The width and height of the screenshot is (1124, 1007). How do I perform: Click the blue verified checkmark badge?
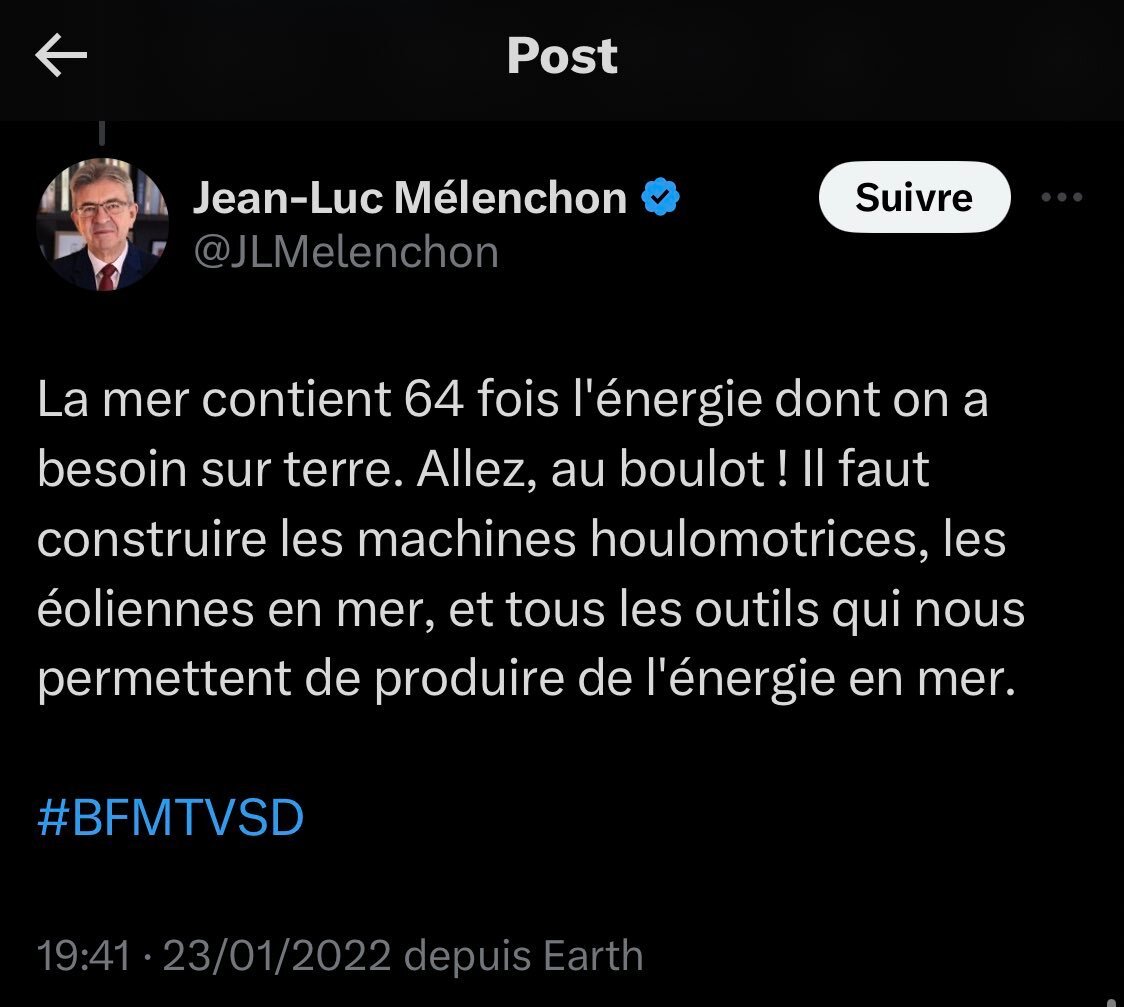tap(660, 197)
